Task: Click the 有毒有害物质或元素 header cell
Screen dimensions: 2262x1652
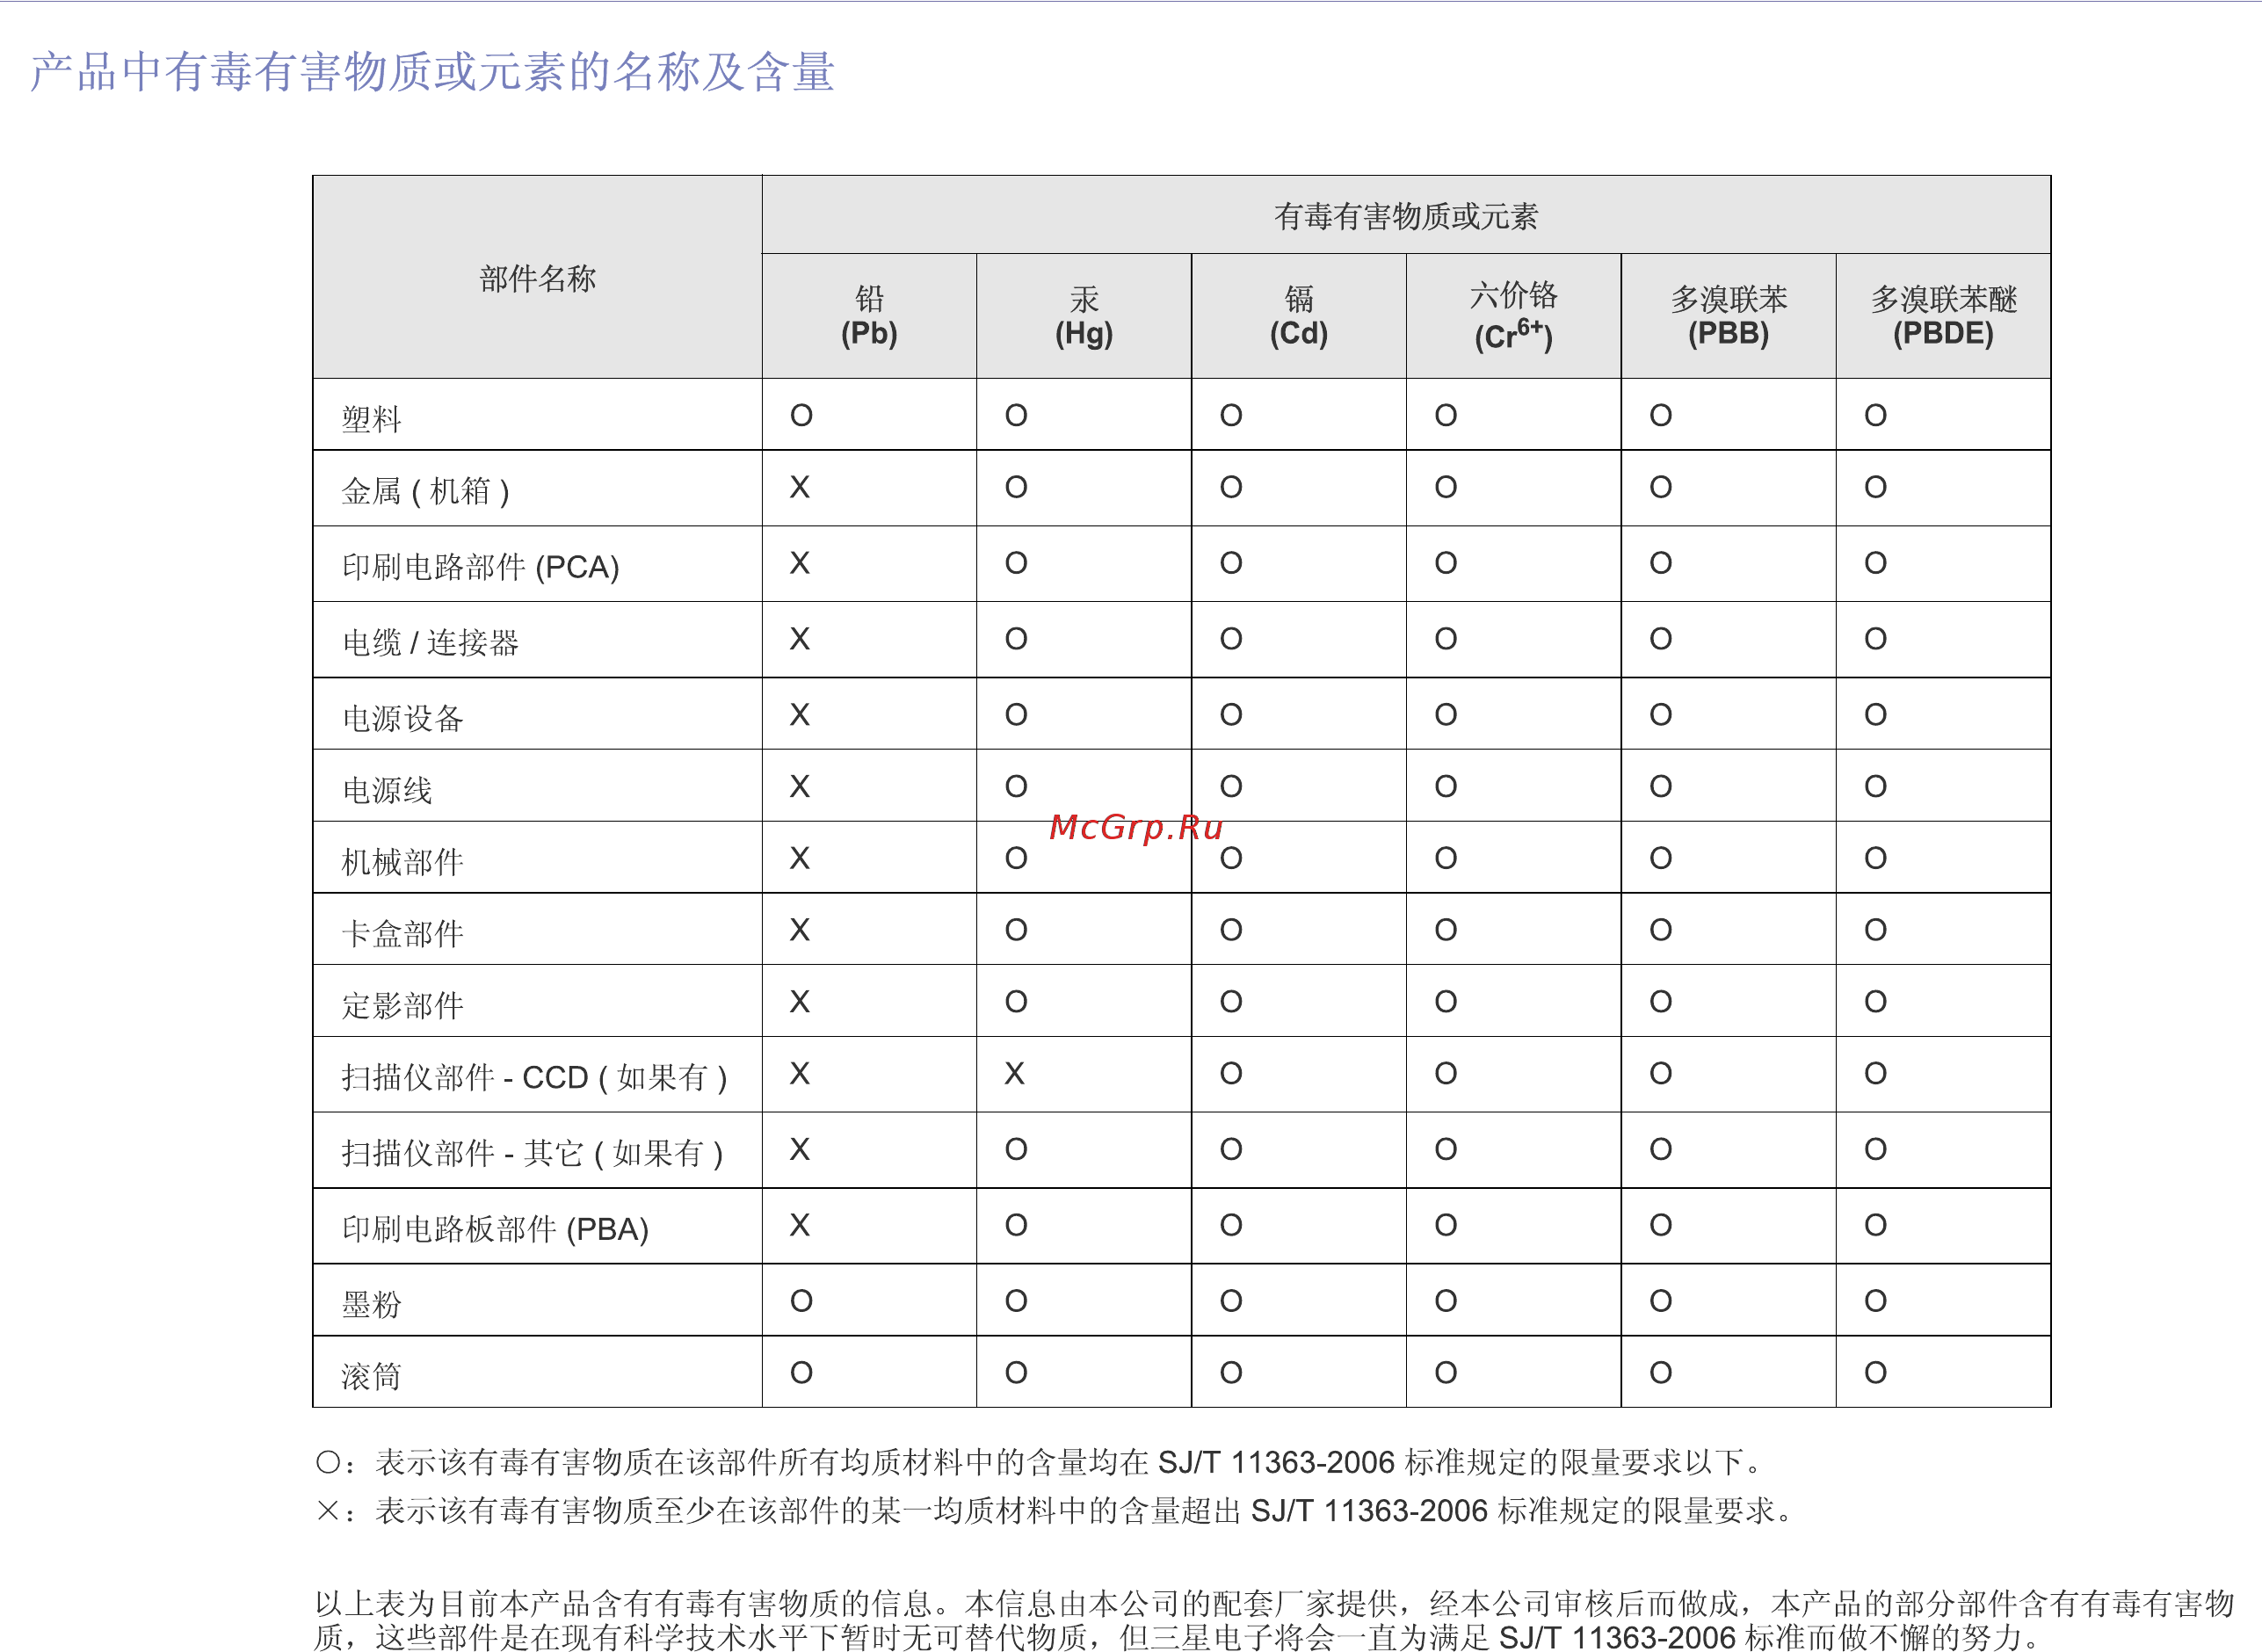Action: (1406, 216)
